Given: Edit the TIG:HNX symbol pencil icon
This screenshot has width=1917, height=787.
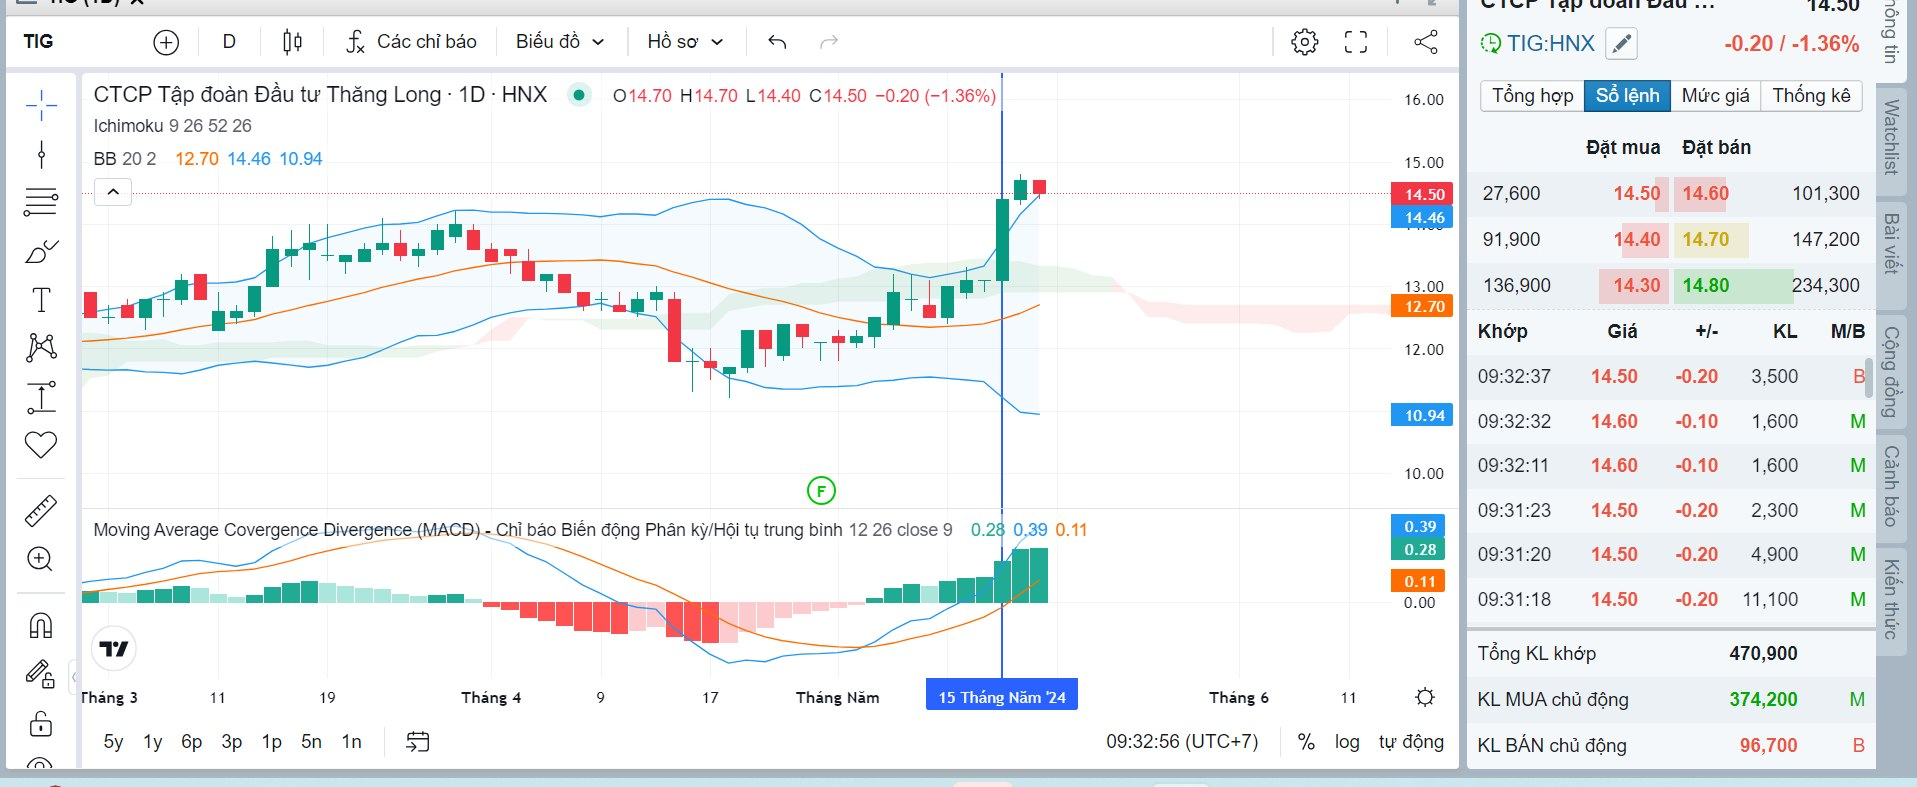Looking at the screenshot, I should (1621, 44).
